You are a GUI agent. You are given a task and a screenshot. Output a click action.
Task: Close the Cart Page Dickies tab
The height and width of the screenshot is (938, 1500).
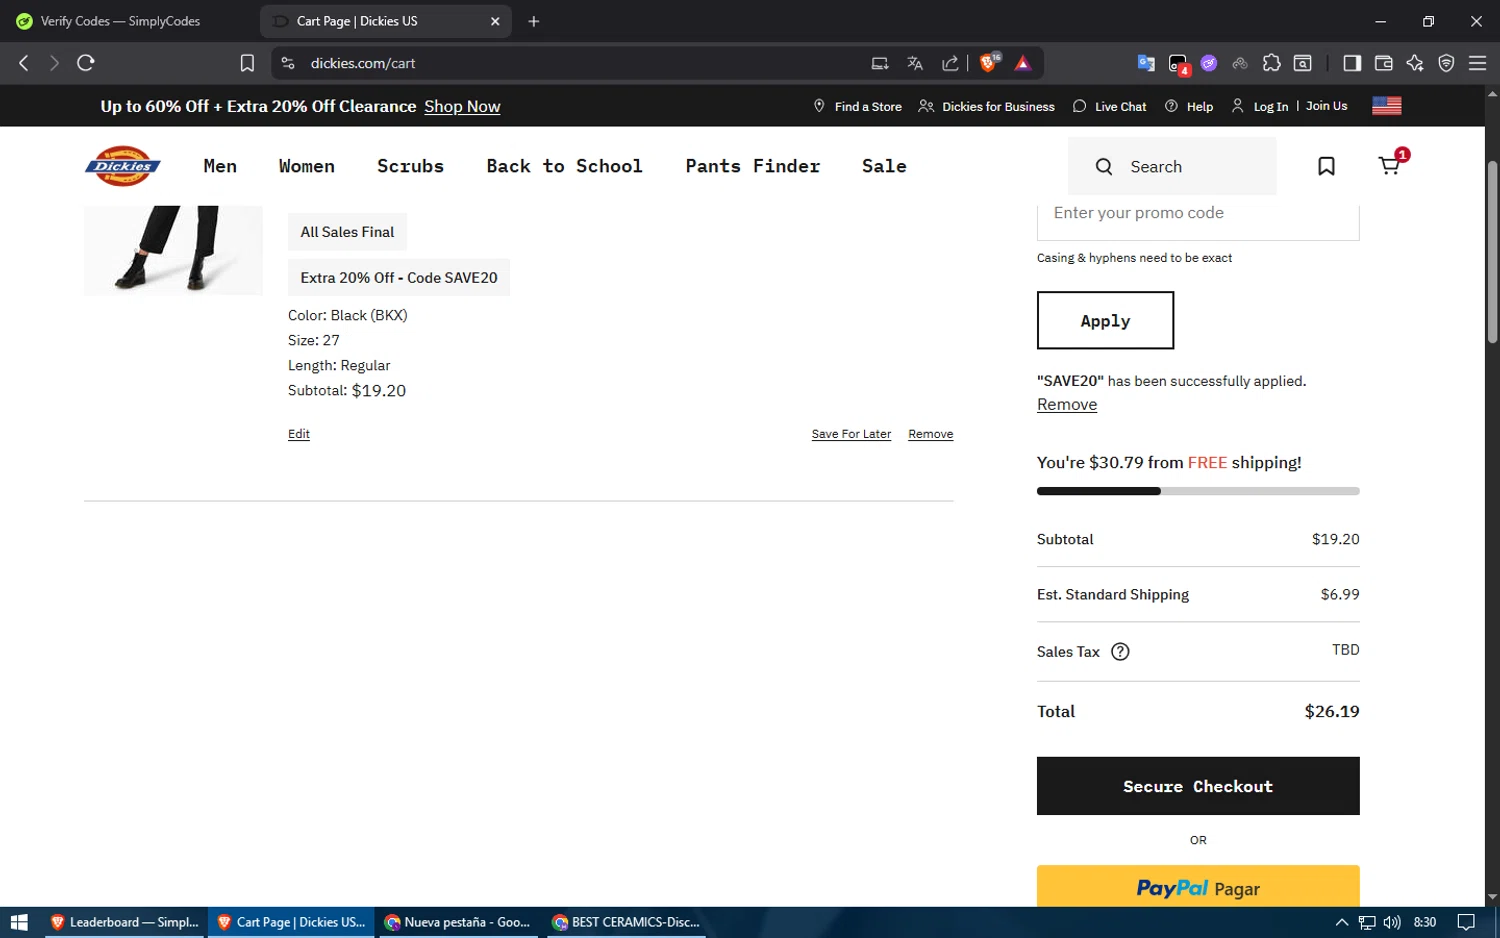pos(495,21)
